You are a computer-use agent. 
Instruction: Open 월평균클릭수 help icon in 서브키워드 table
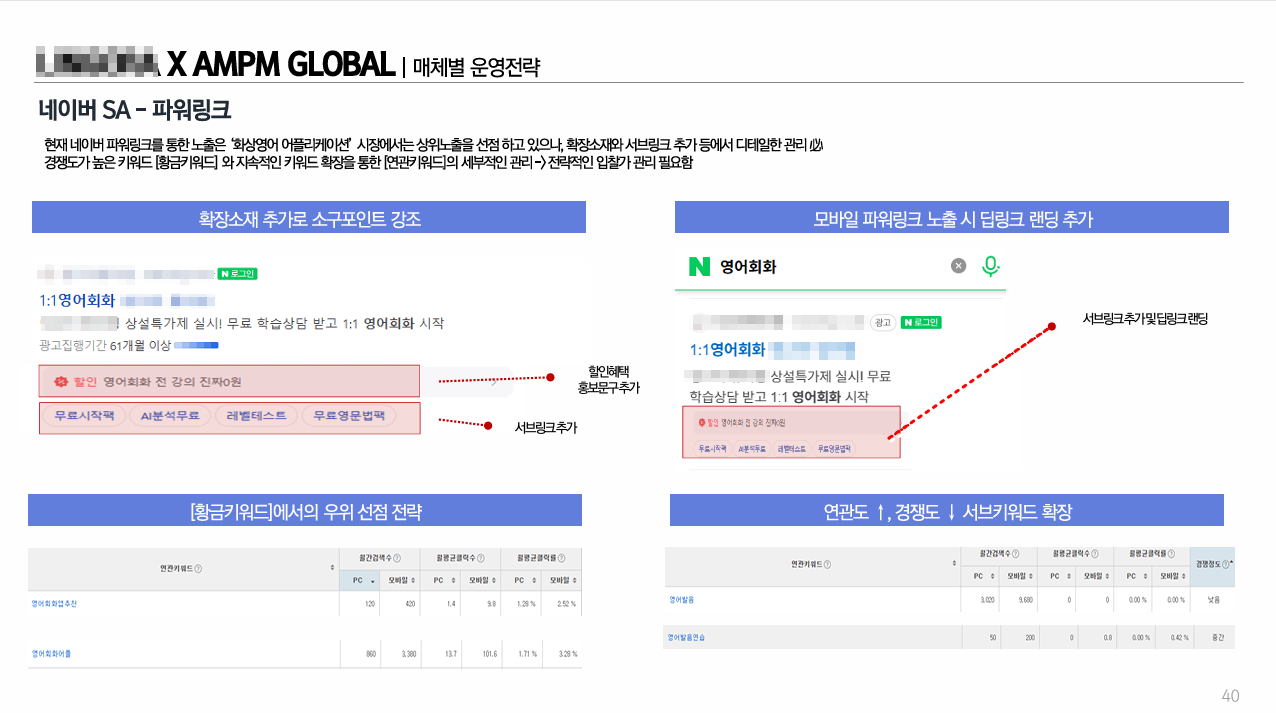pos(1095,554)
